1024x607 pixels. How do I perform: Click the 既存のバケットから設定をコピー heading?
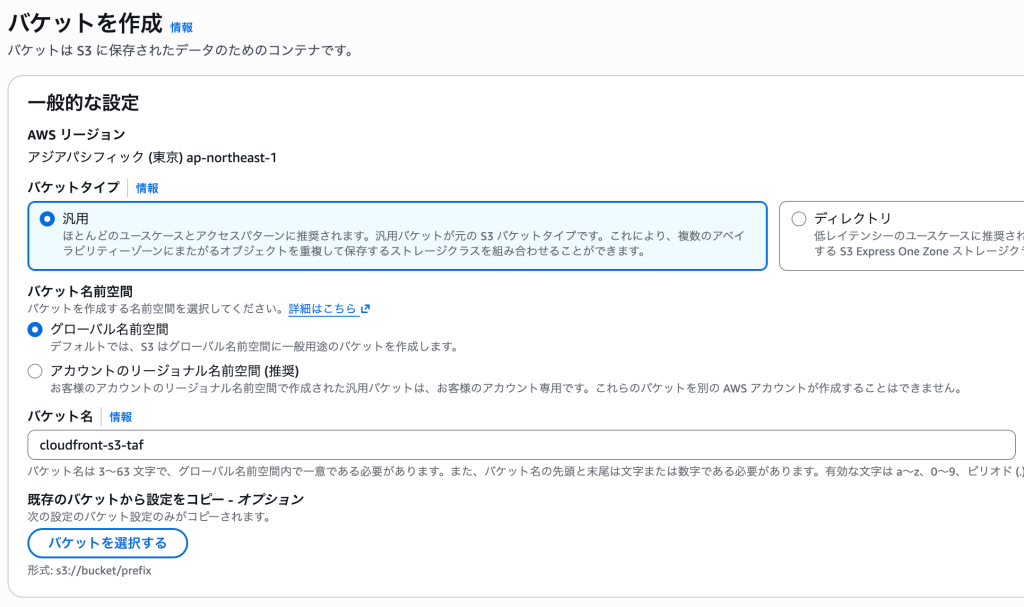(x=166, y=499)
